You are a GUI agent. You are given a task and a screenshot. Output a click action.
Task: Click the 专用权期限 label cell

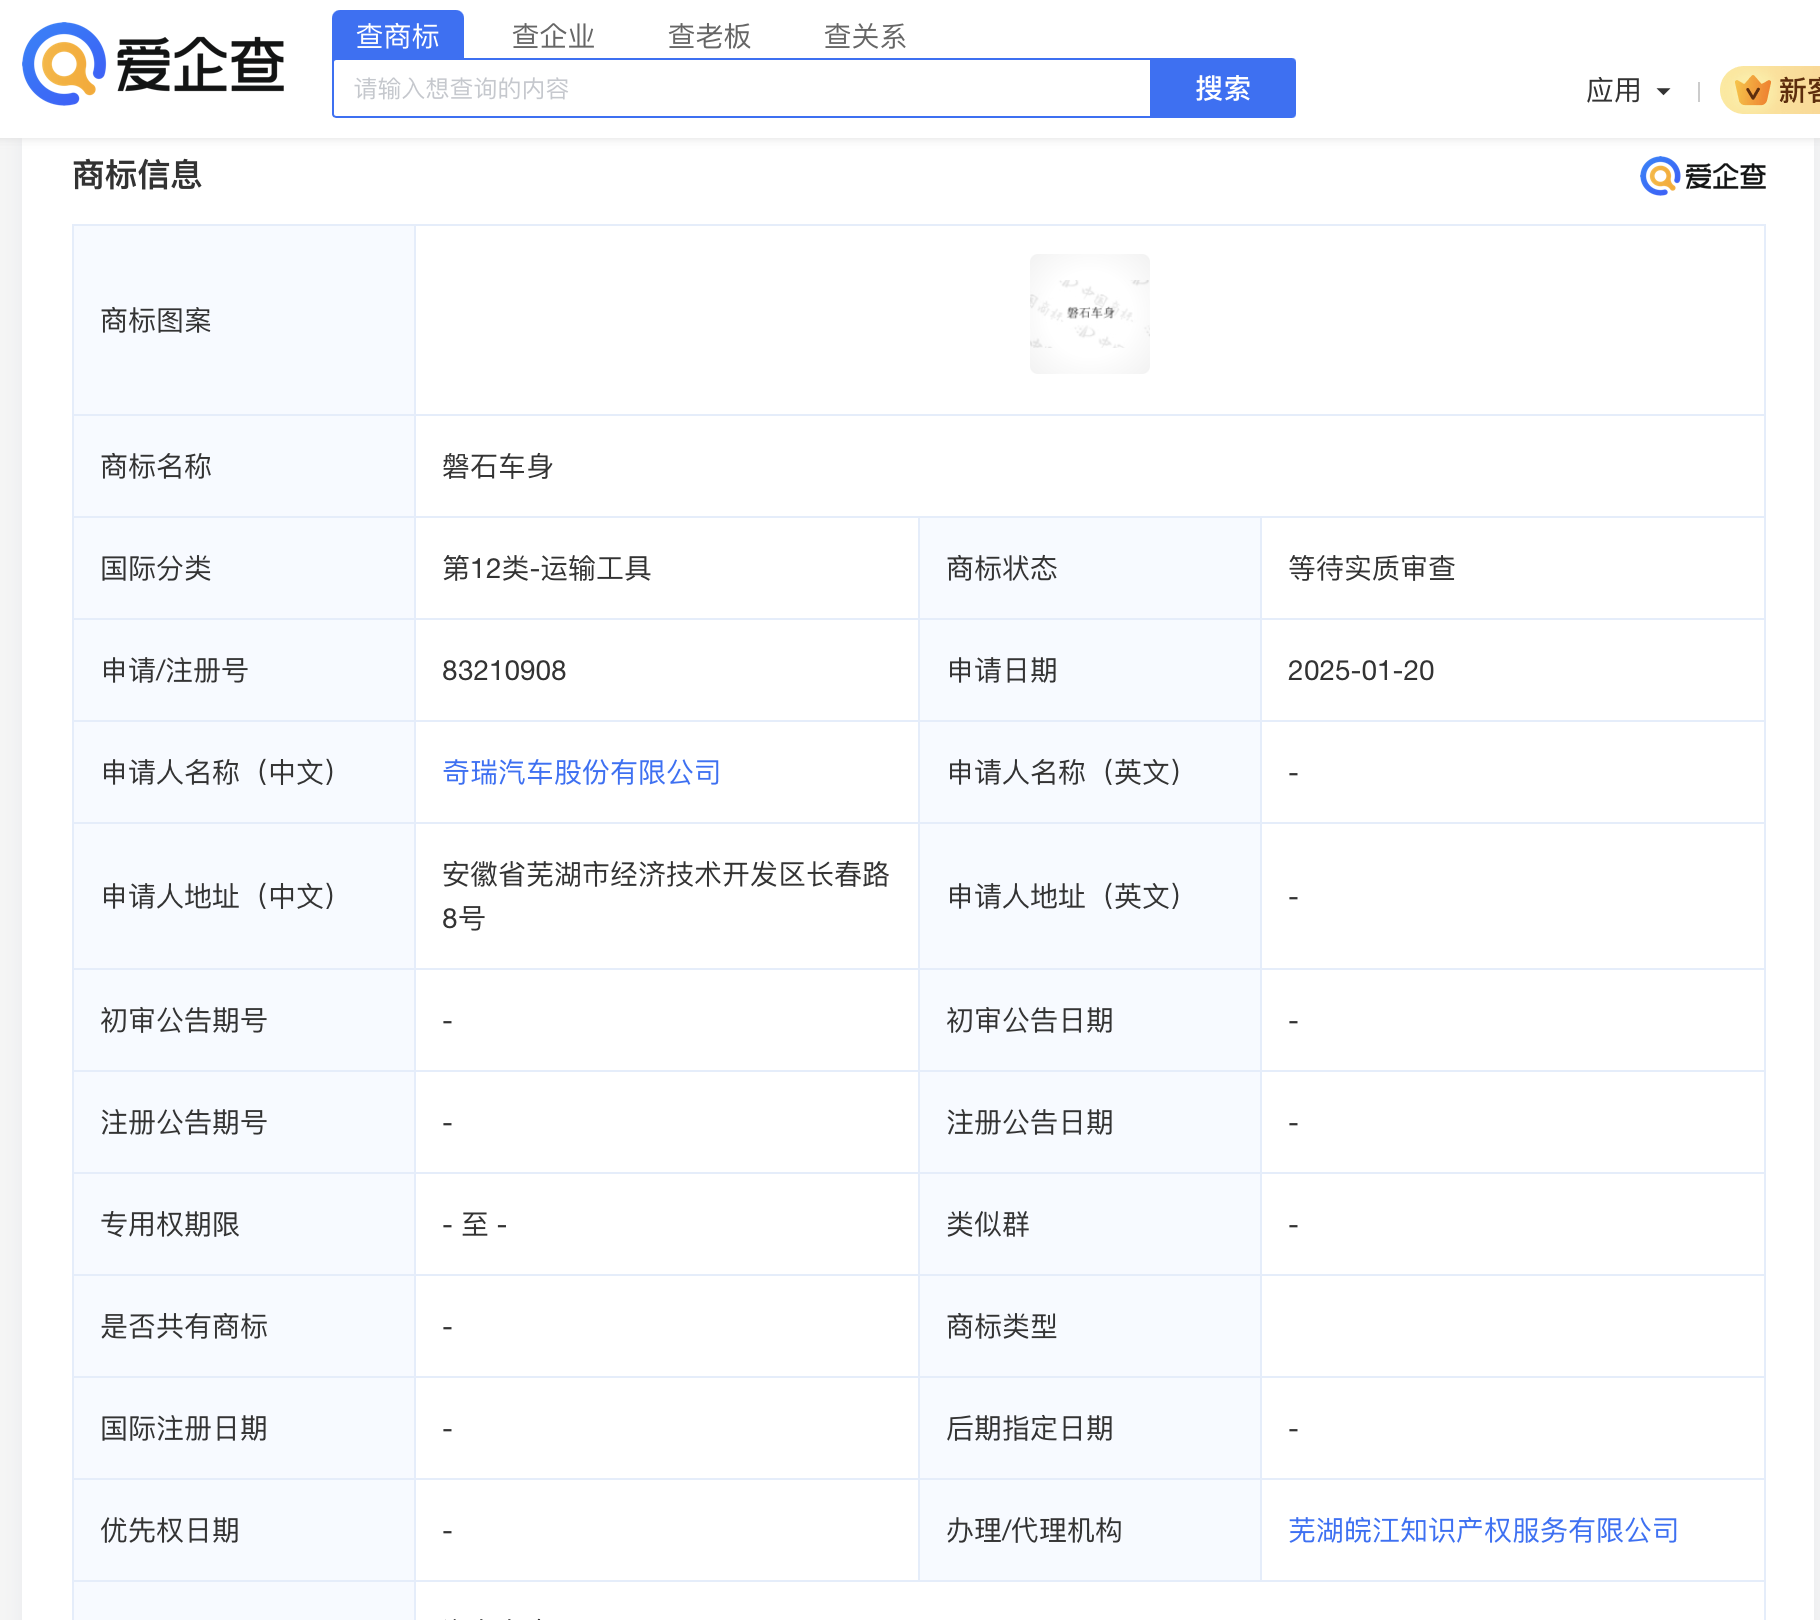[244, 1224]
